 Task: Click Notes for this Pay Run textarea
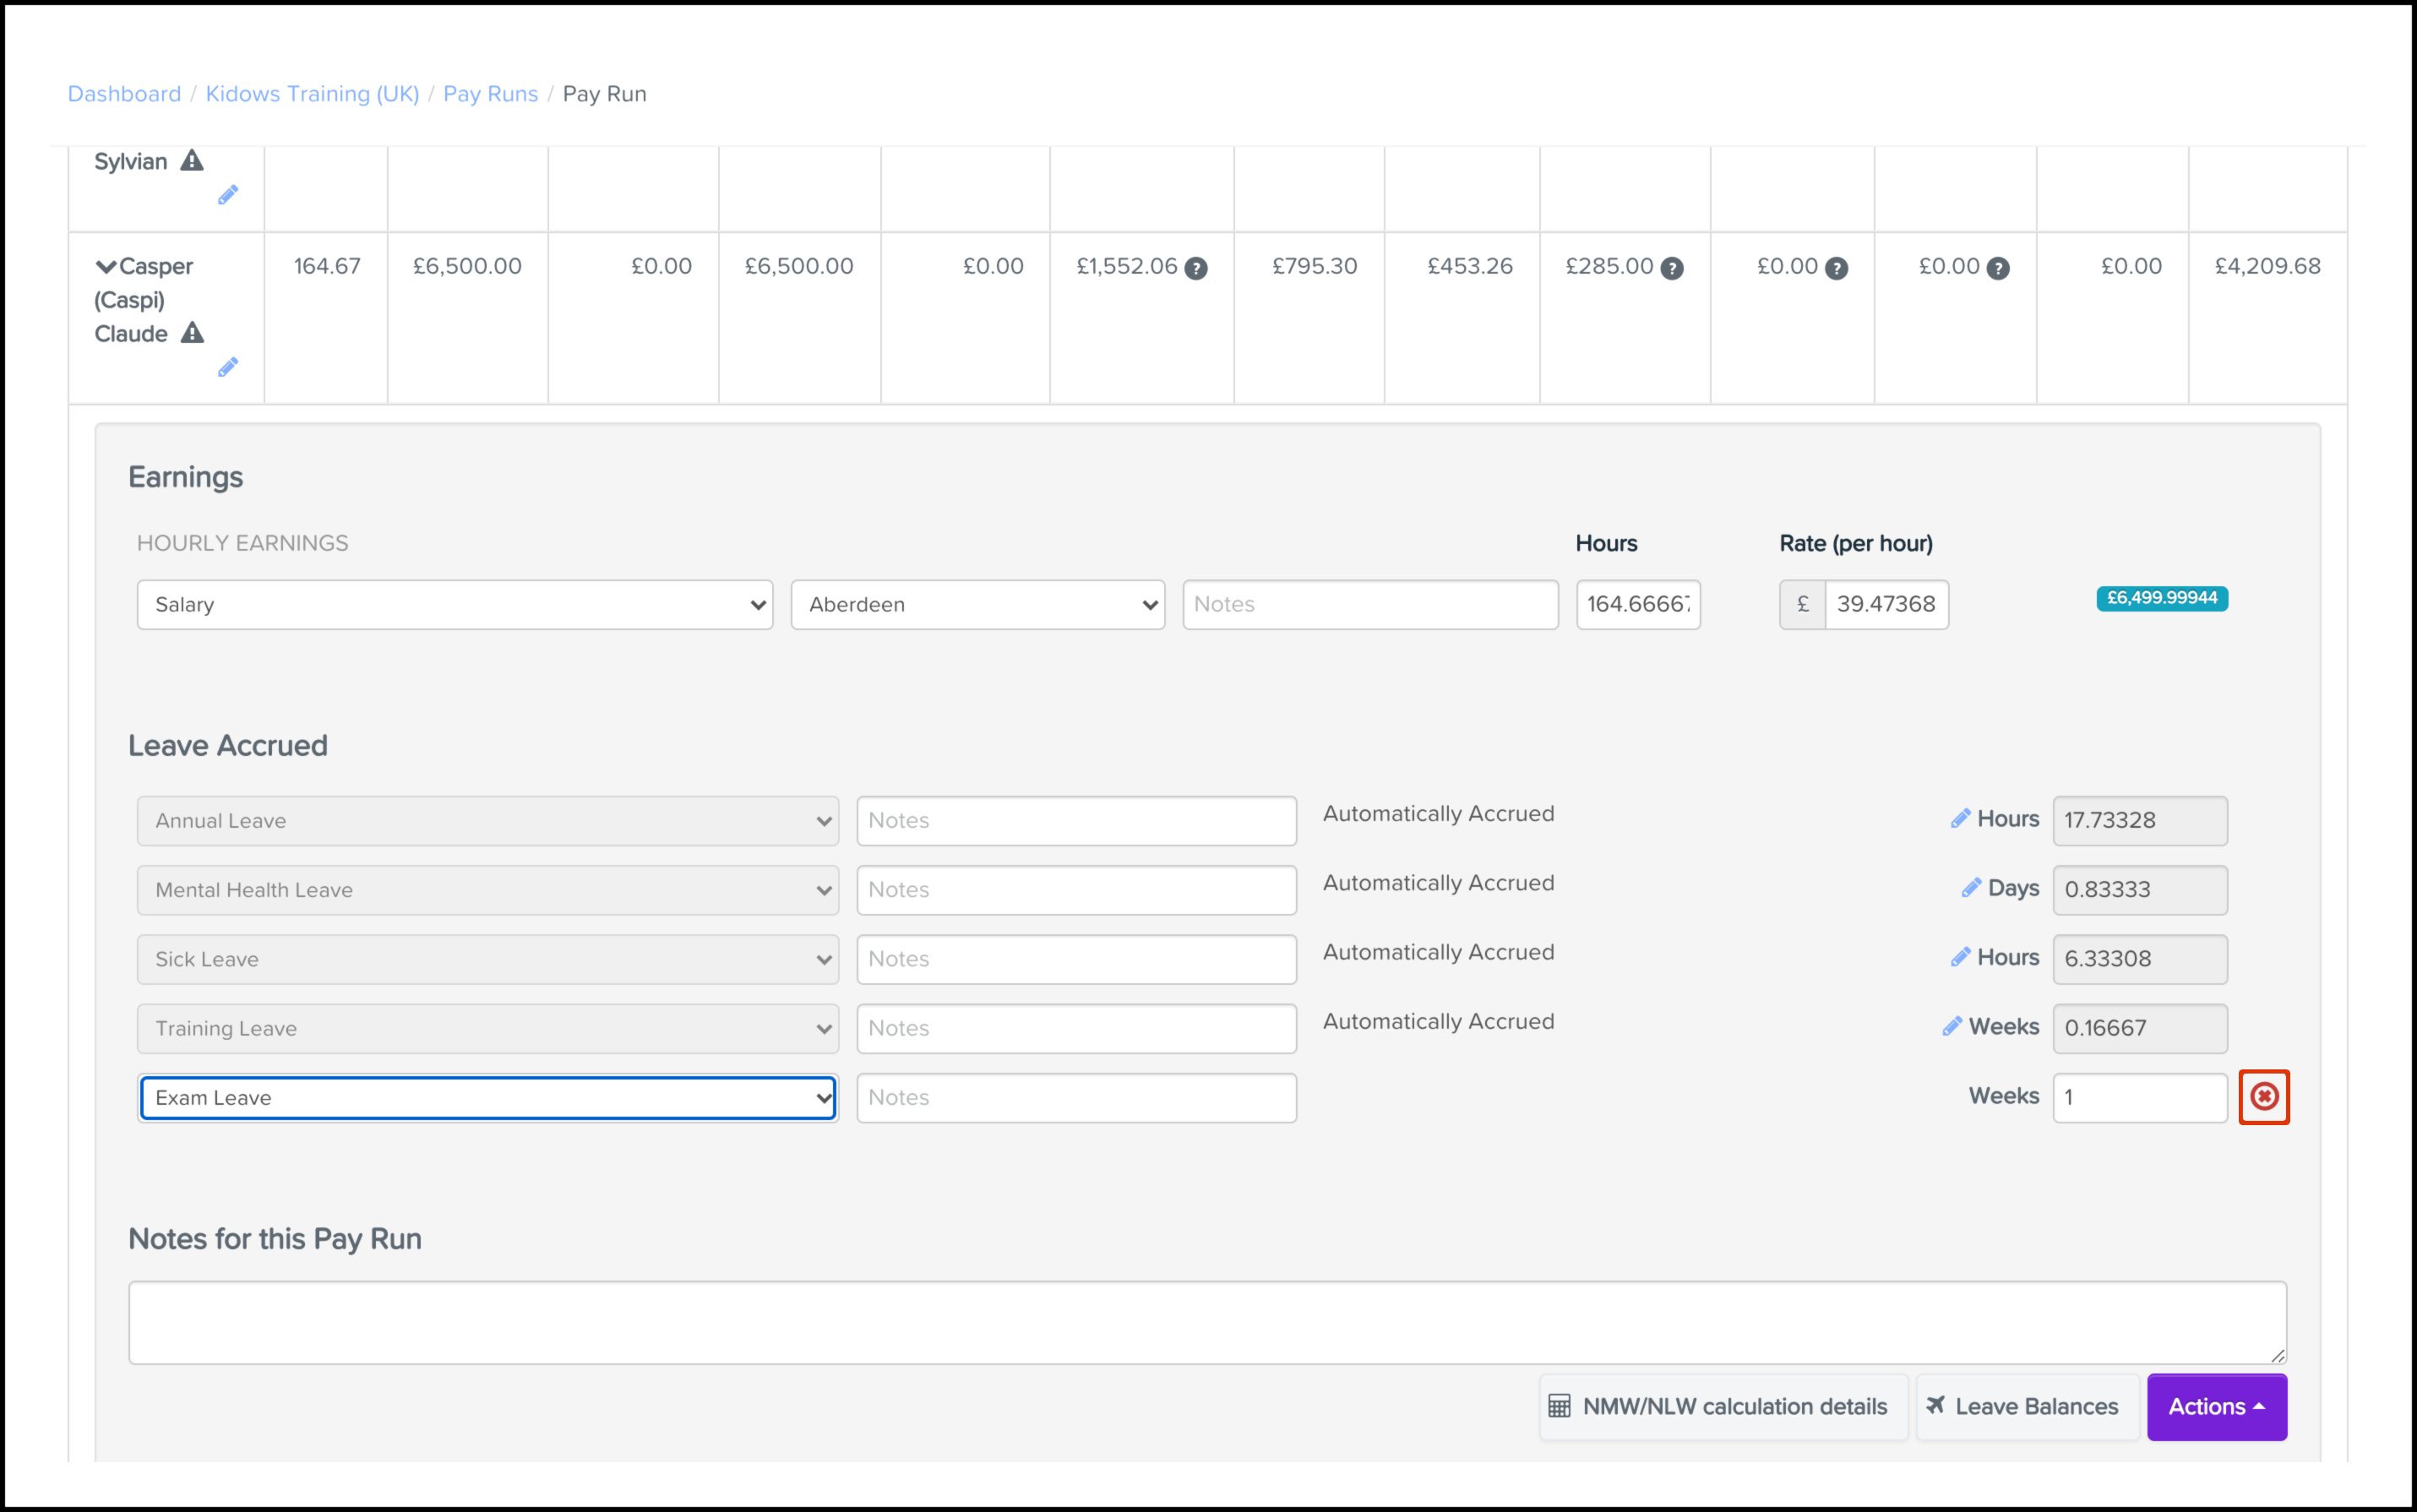click(1206, 1322)
